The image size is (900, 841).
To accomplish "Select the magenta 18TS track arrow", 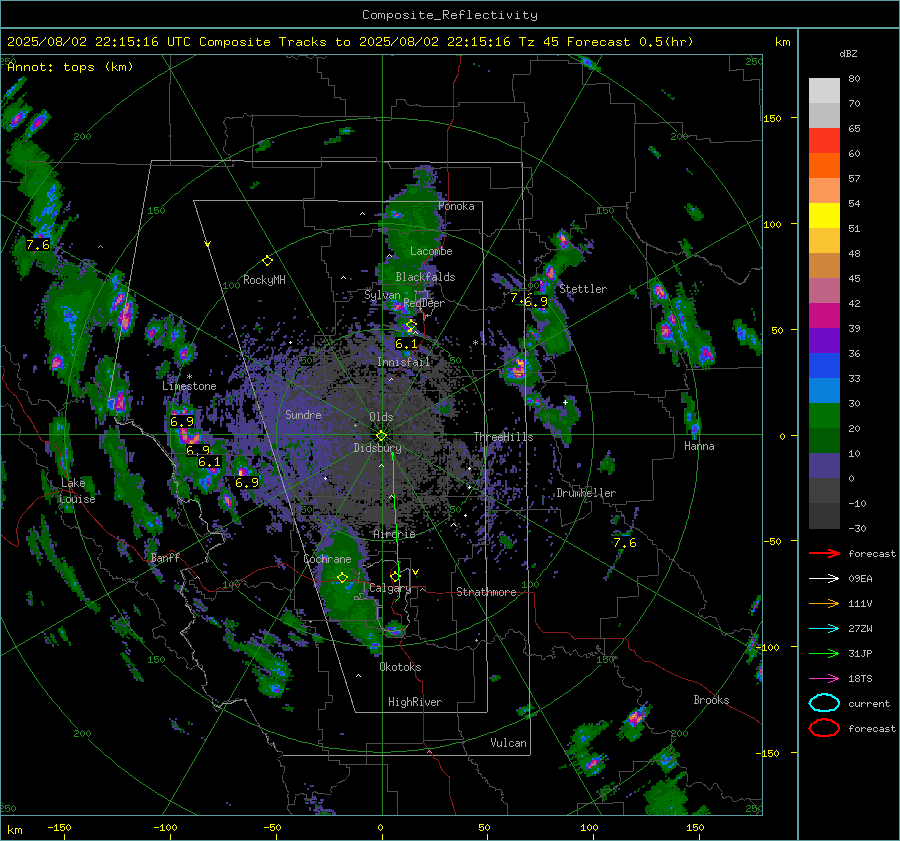I will coord(824,679).
